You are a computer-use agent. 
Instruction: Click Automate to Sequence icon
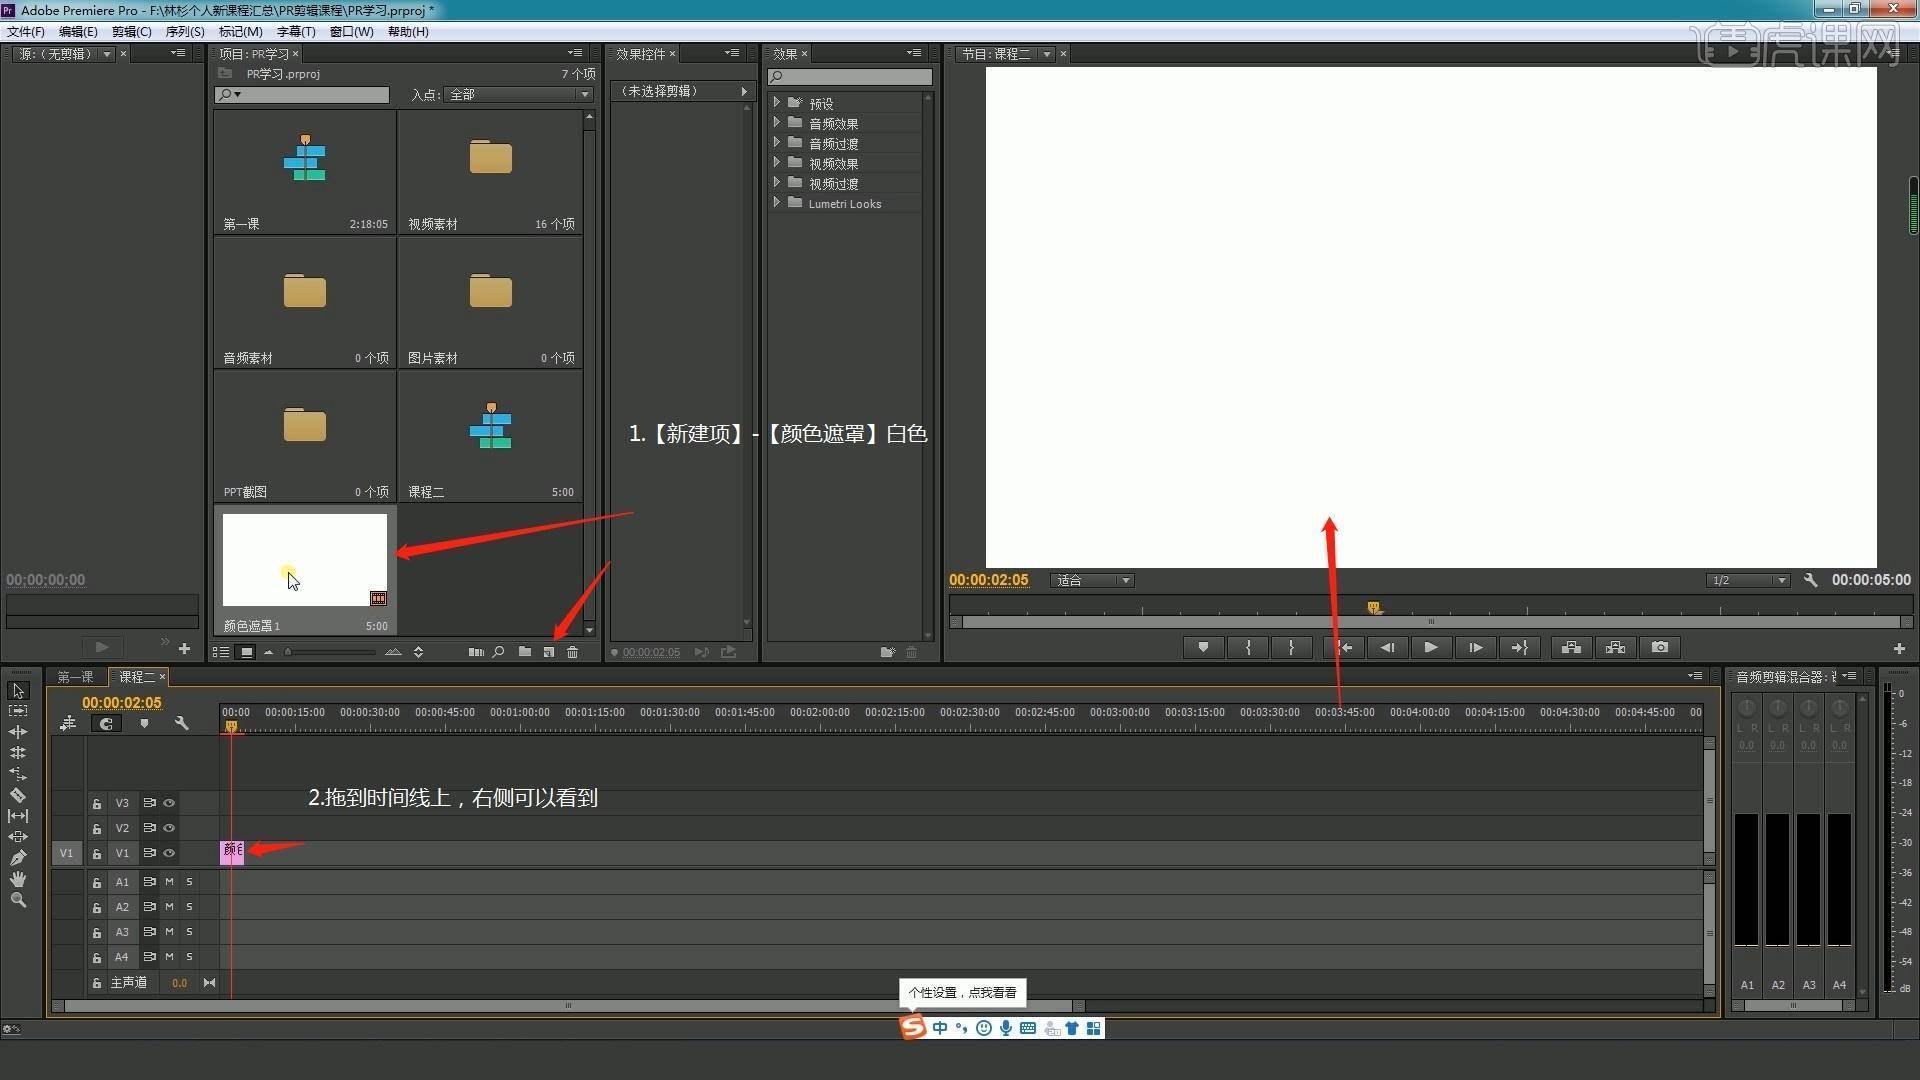coord(475,652)
